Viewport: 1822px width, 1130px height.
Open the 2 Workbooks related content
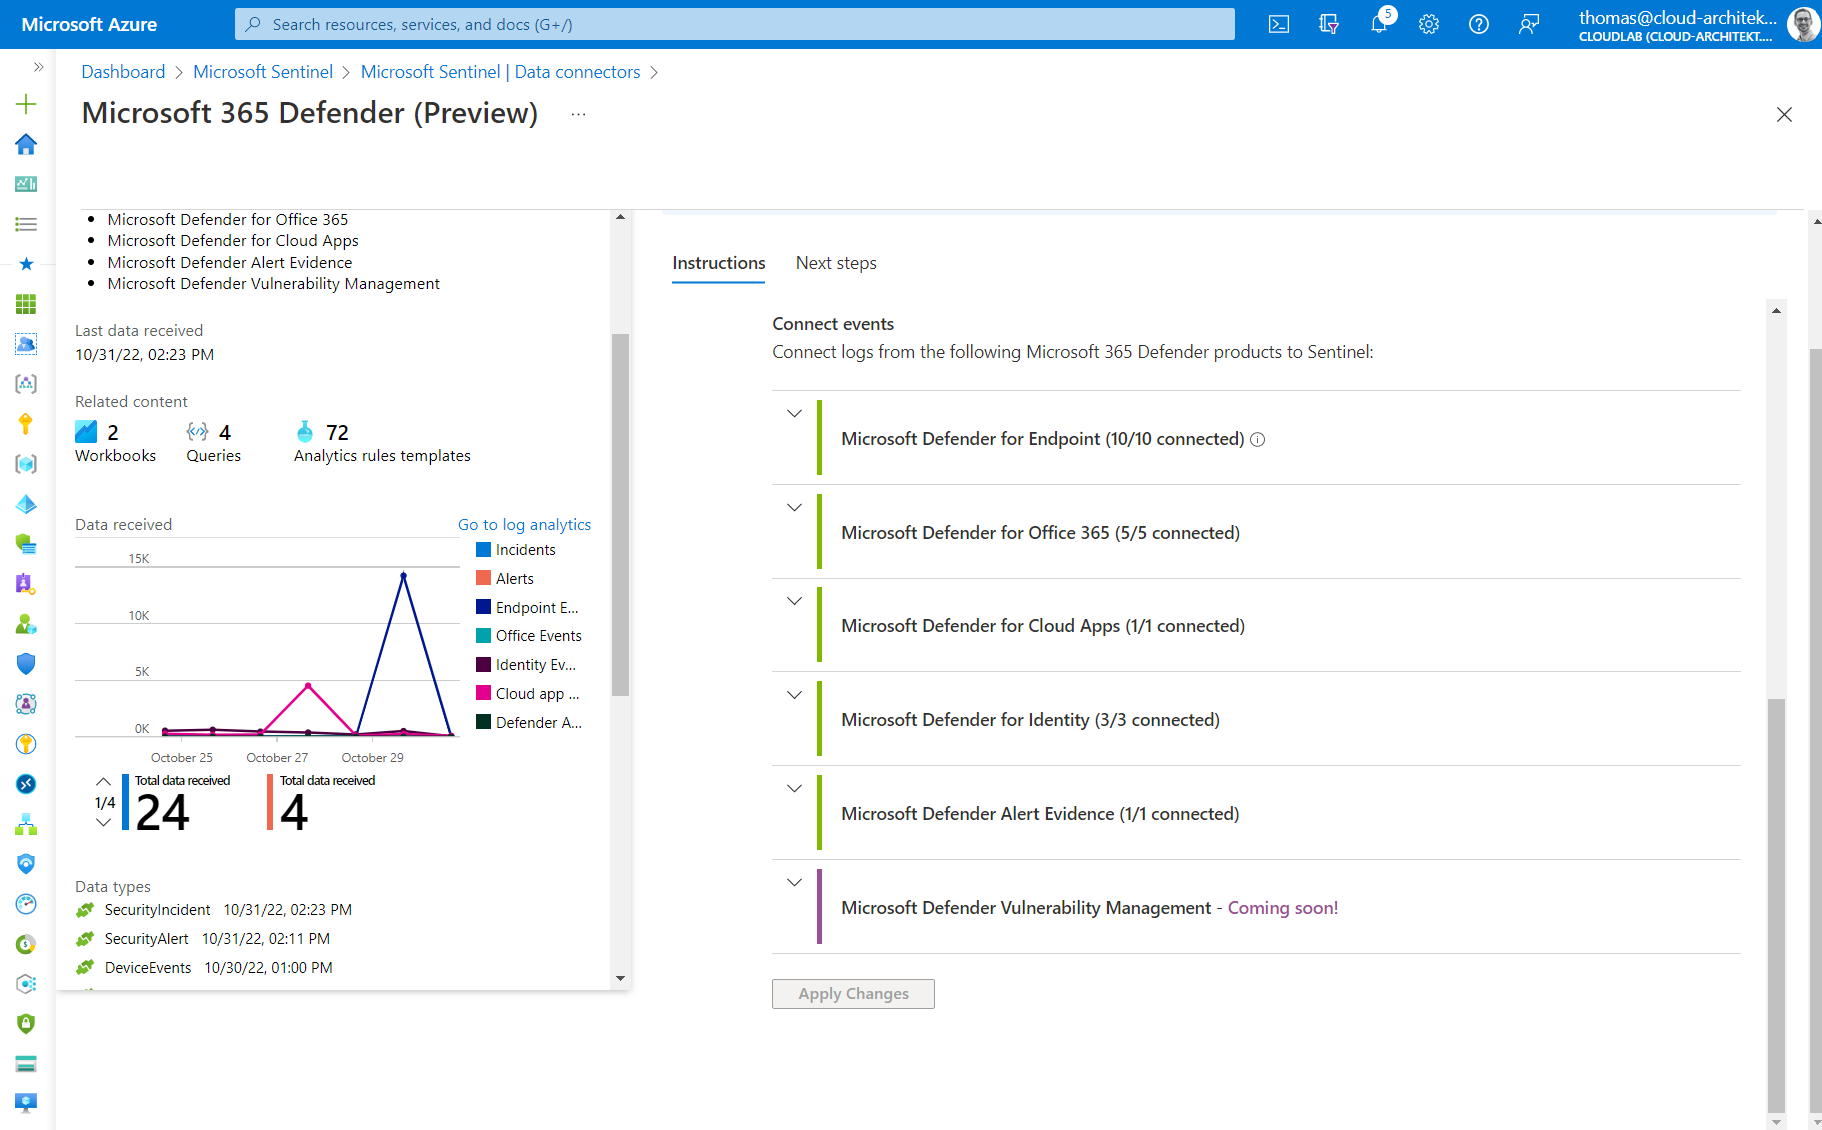click(115, 443)
